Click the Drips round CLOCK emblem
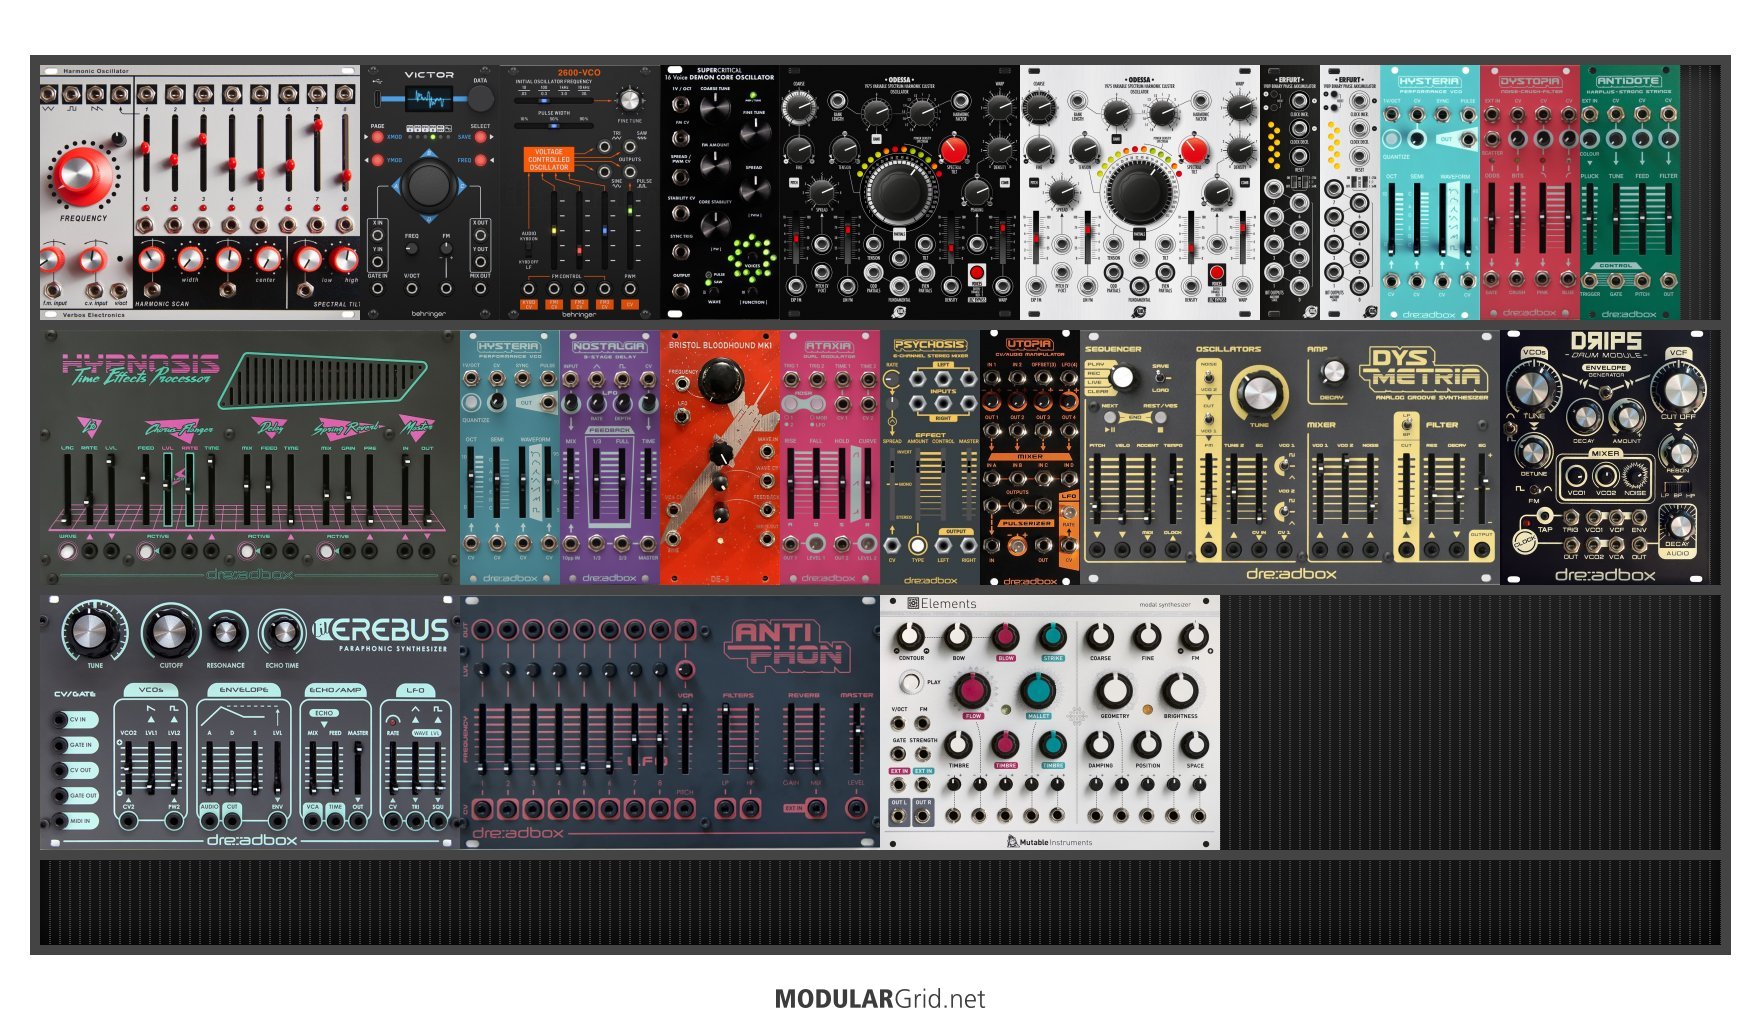1761x1020 pixels. (1524, 541)
